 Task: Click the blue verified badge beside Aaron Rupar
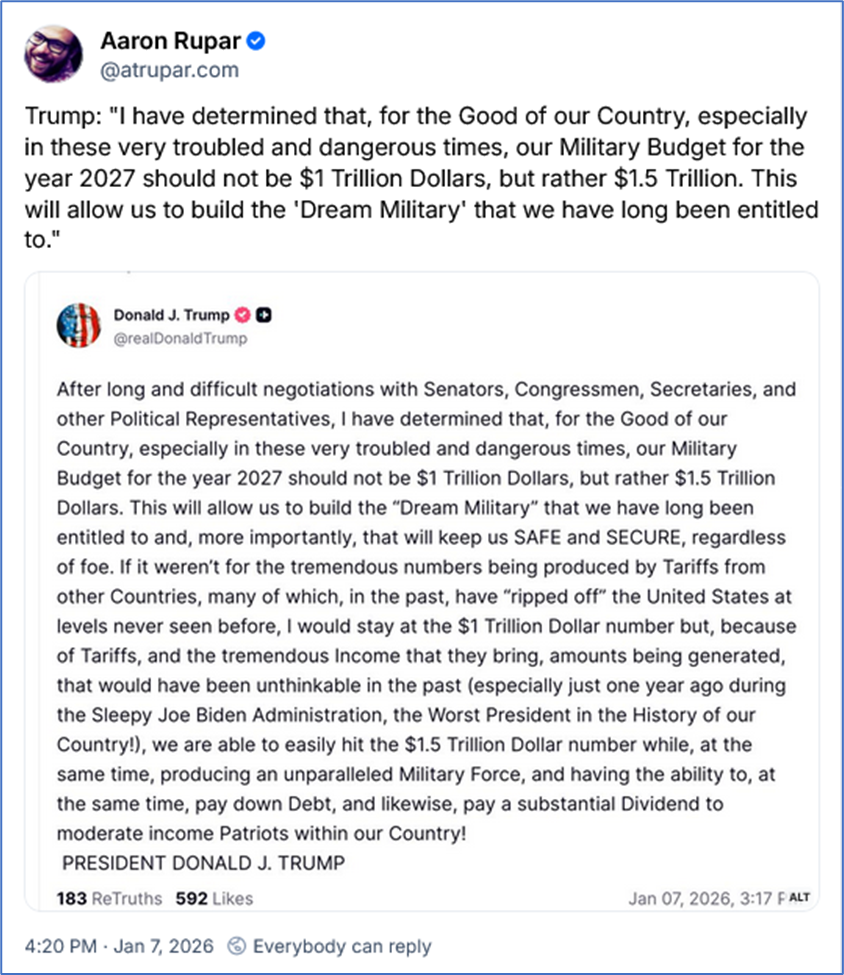point(258,42)
